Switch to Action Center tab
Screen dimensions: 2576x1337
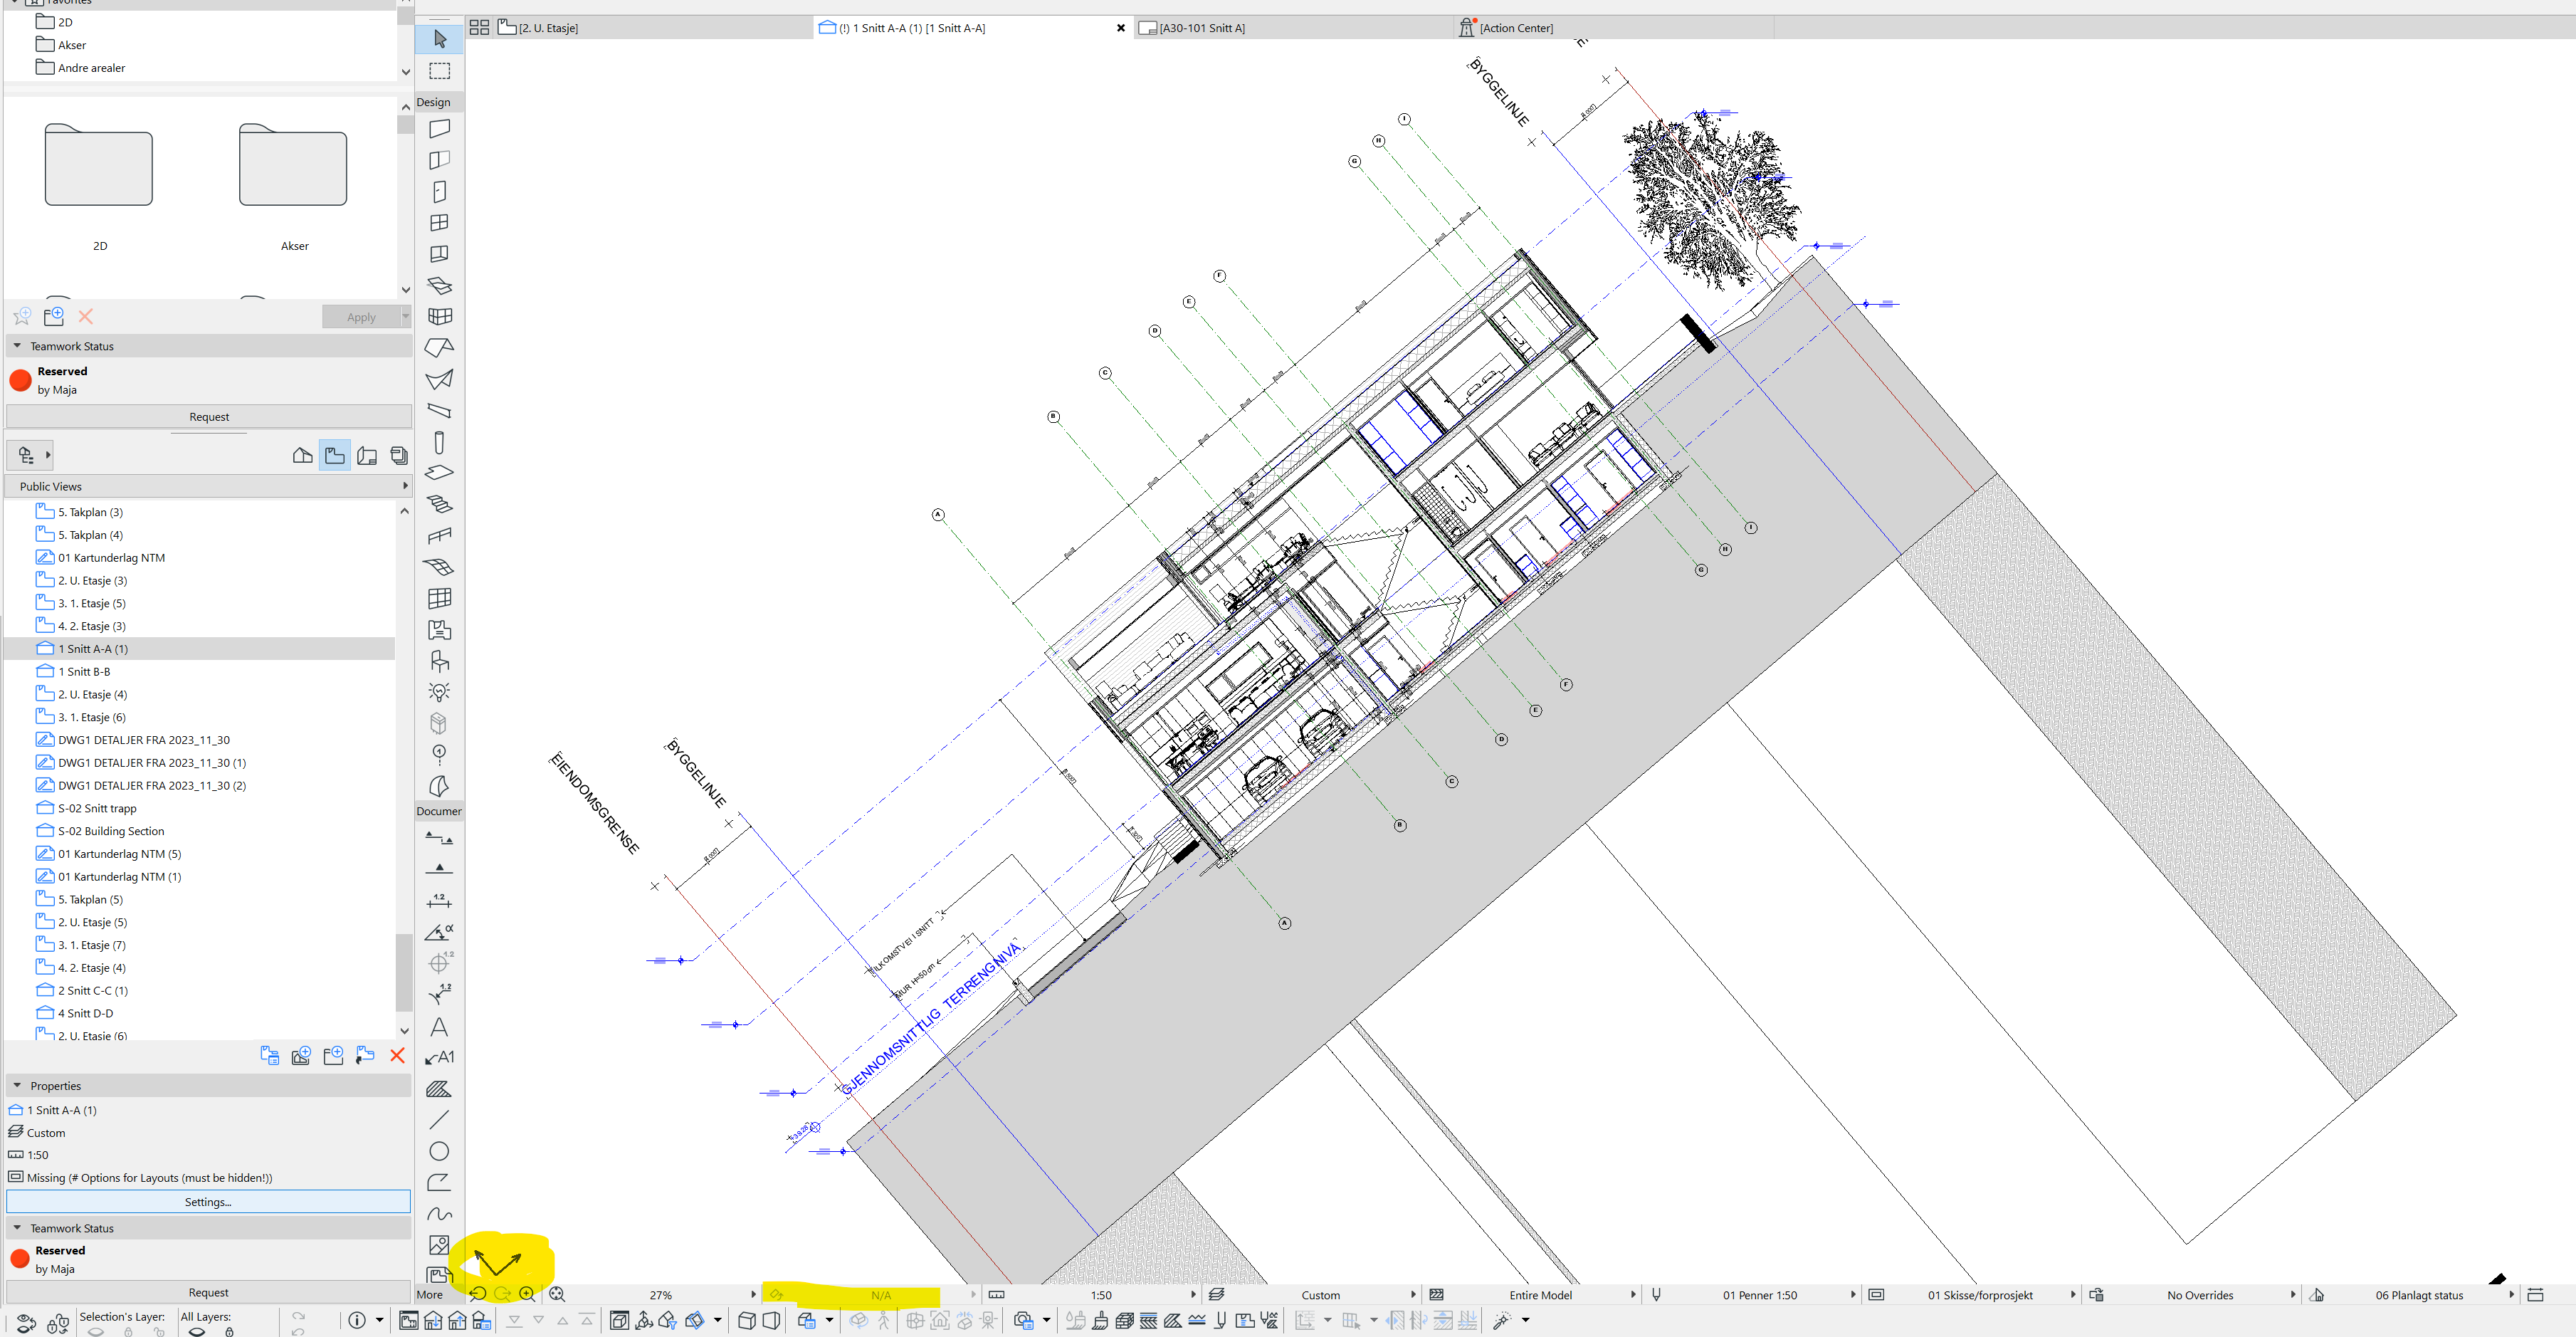[1515, 28]
